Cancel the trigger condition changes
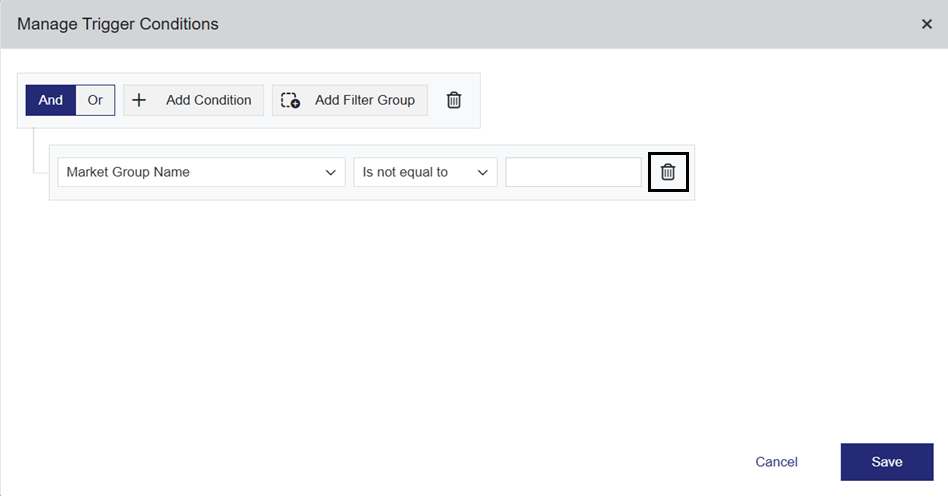Viewport: 948px width, 500px height. tap(776, 462)
